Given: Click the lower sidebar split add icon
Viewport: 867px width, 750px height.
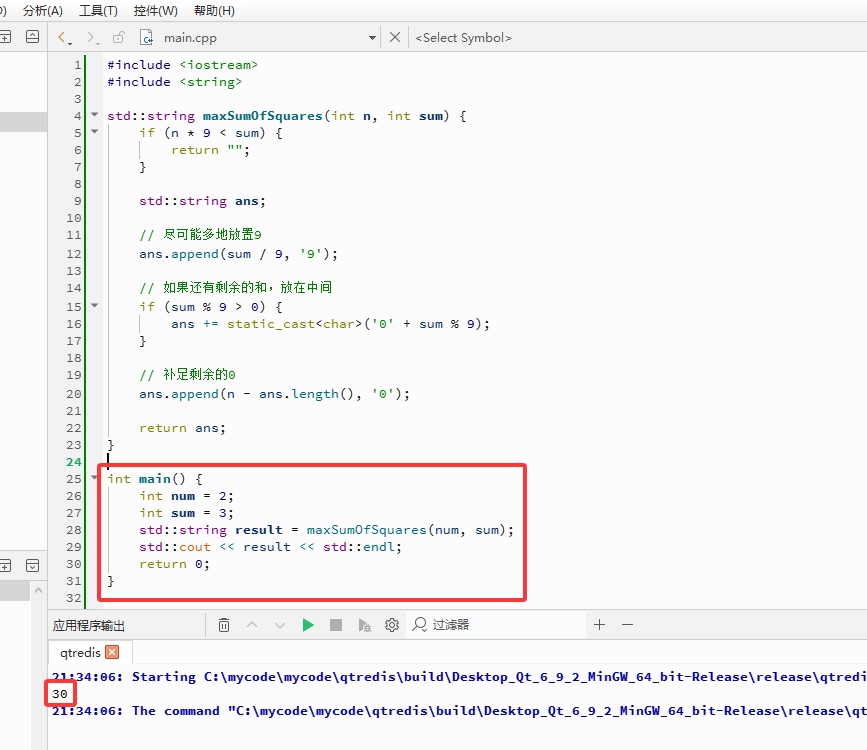Looking at the screenshot, I should [x=5, y=565].
